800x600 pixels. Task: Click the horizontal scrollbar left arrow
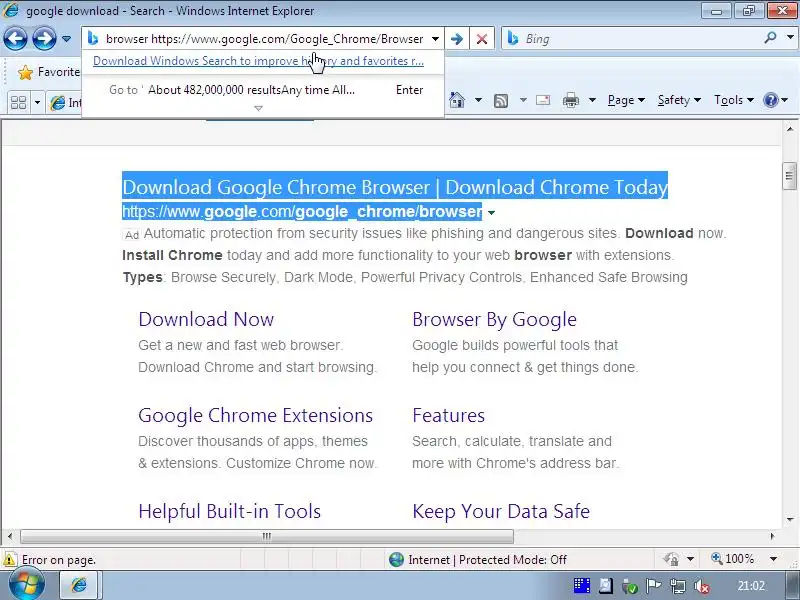(10, 536)
